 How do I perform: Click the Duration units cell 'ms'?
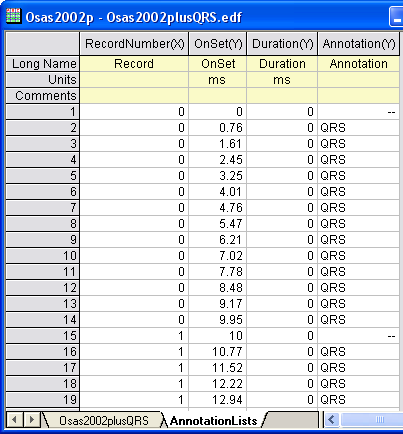pyautogui.click(x=282, y=80)
